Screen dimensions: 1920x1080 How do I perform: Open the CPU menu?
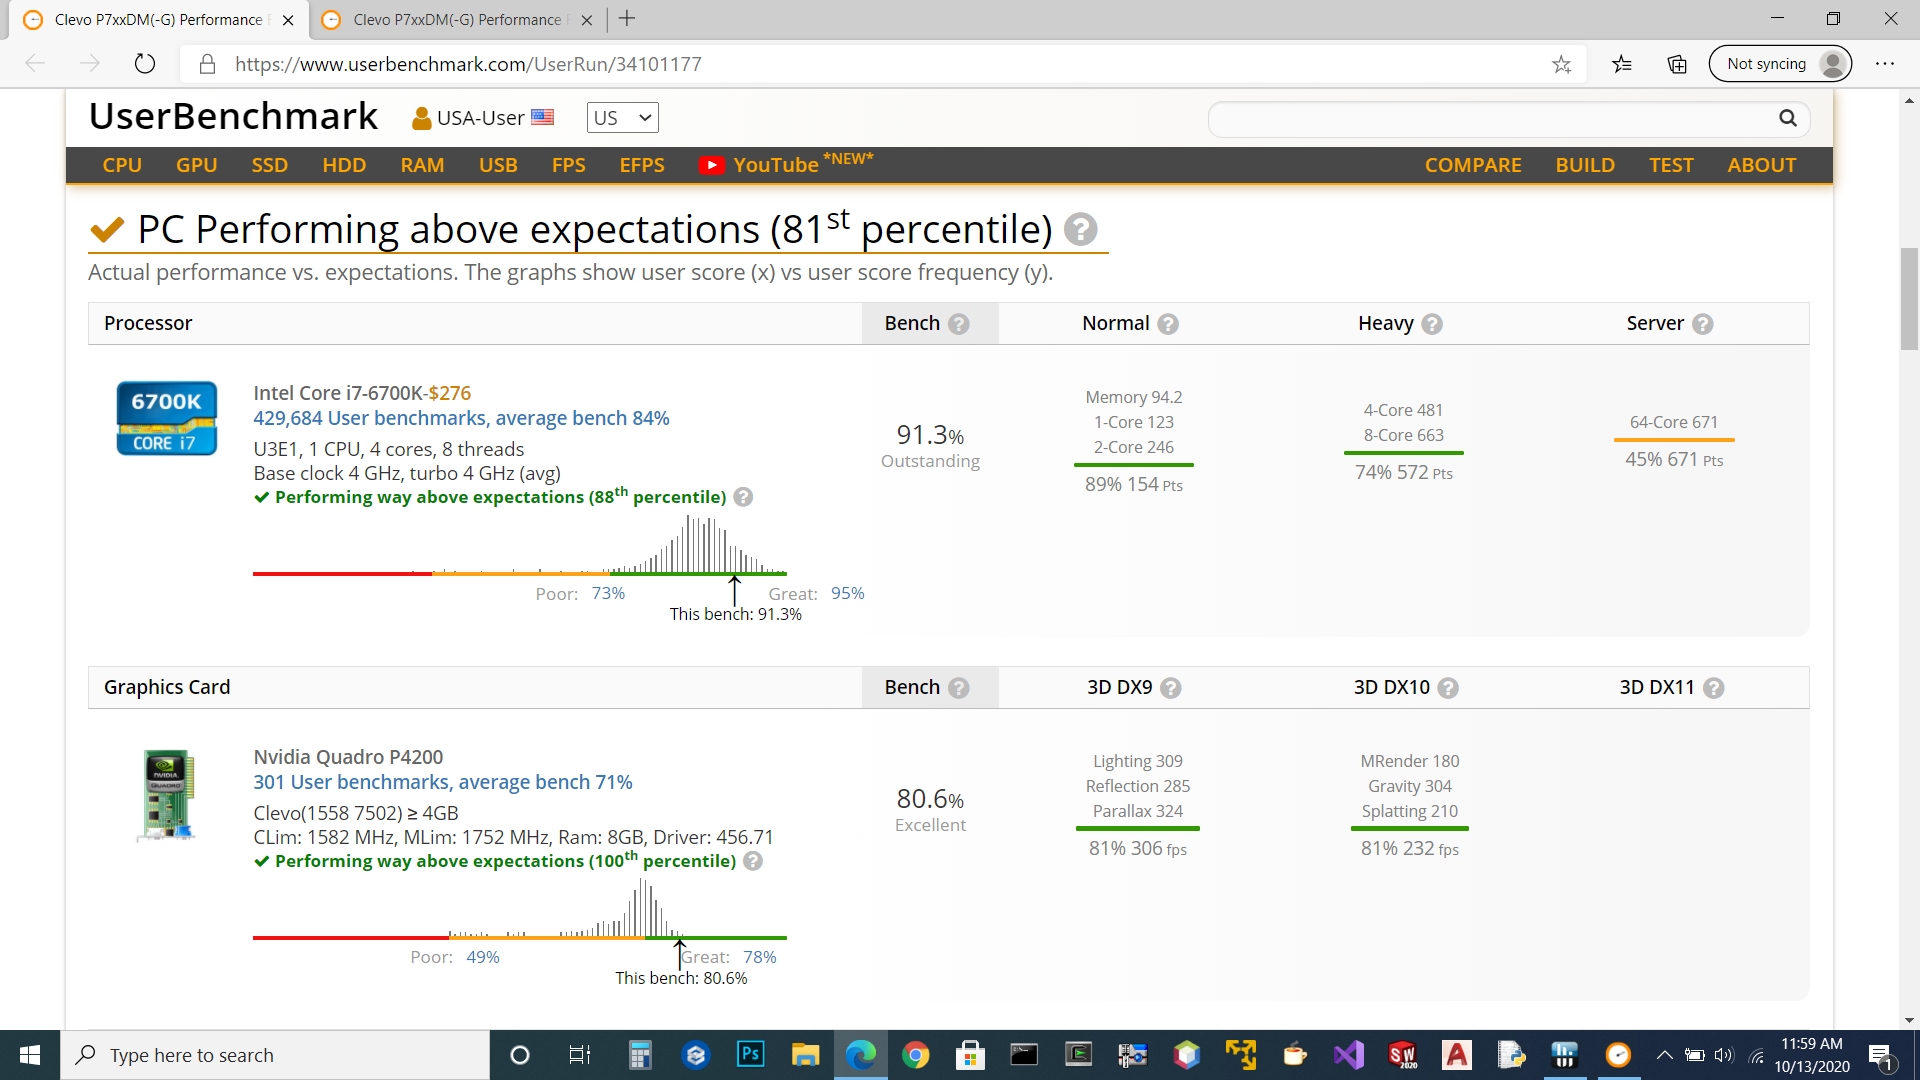[x=122, y=165]
